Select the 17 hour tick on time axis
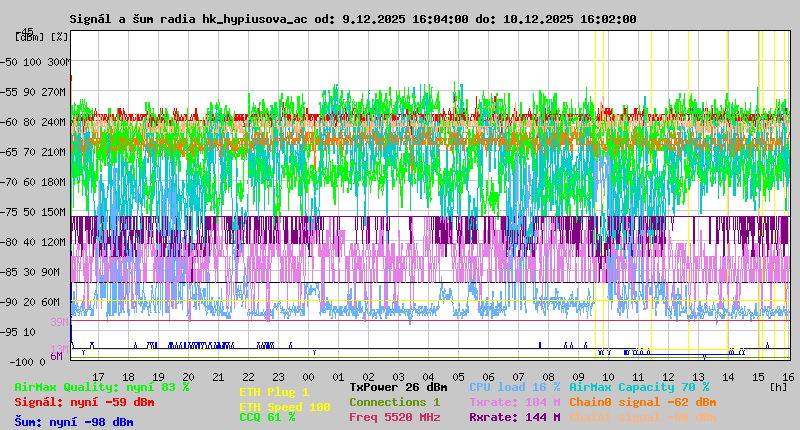The width and height of the screenshot is (800, 430). (x=98, y=376)
